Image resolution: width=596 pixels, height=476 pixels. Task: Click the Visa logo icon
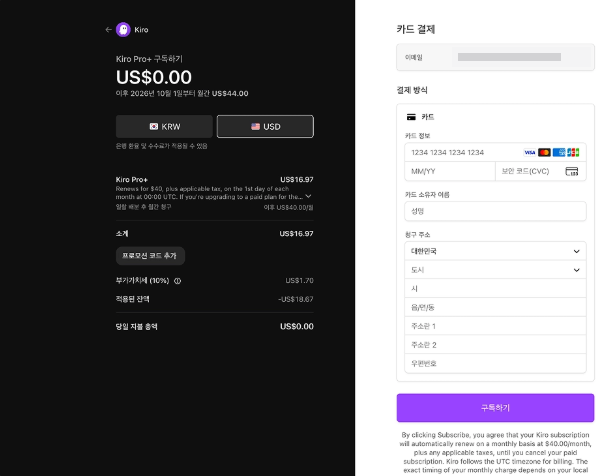(x=529, y=152)
